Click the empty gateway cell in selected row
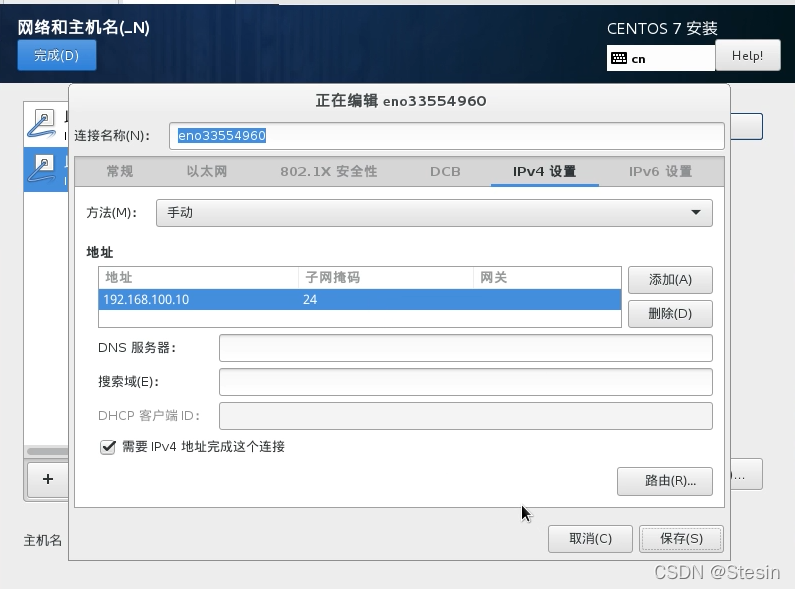Screen dimensions: 795x589 coord(547,300)
